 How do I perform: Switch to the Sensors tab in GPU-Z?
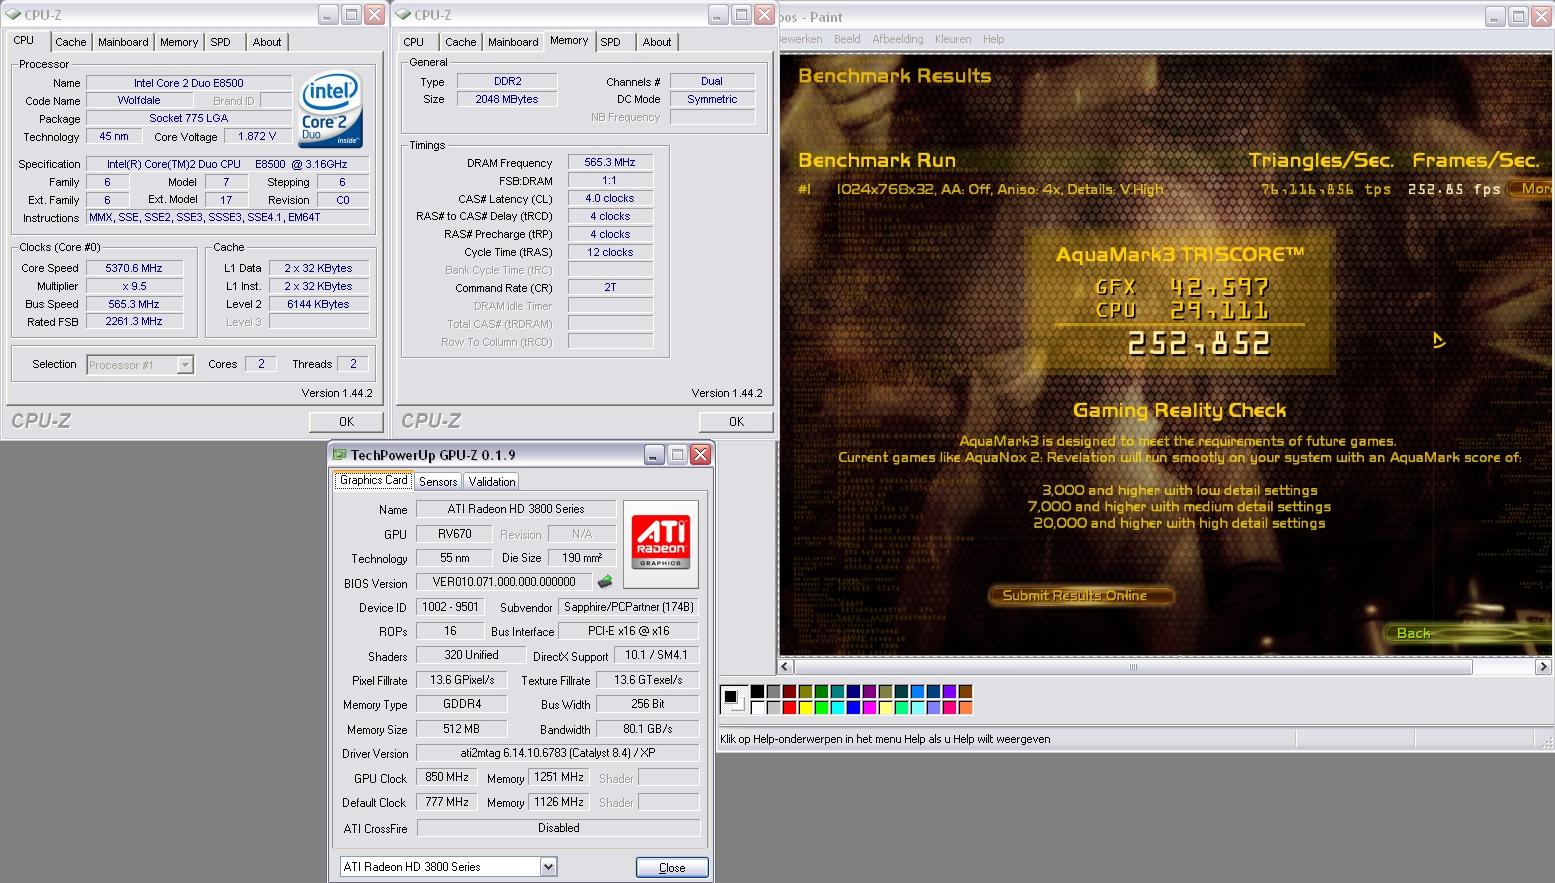[x=438, y=481]
